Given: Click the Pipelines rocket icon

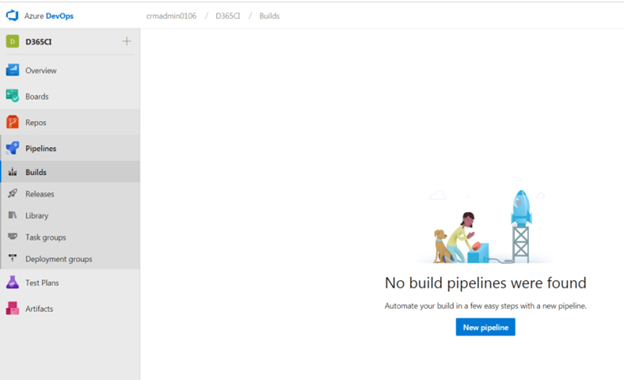Looking at the screenshot, I should coord(12,148).
